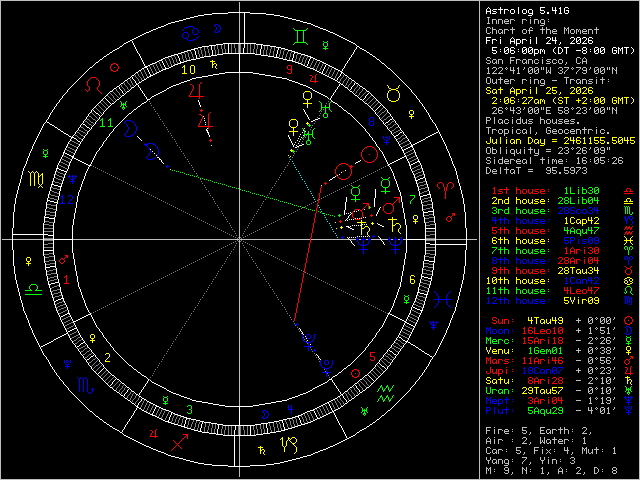The image size is (640, 480).
Task: Click the Julian Day value line
Action: (559, 139)
